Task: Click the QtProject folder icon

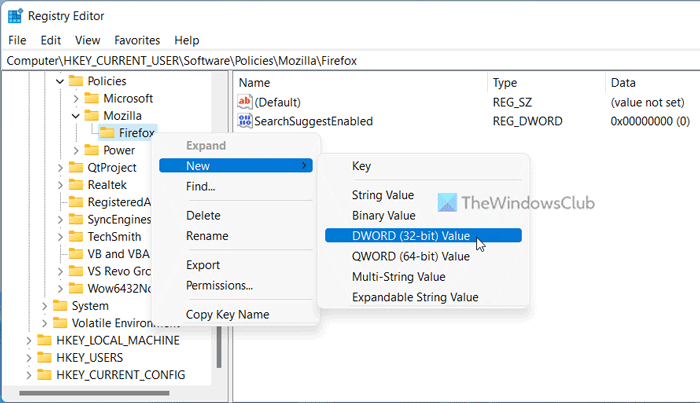Action: pyautogui.click(x=76, y=167)
